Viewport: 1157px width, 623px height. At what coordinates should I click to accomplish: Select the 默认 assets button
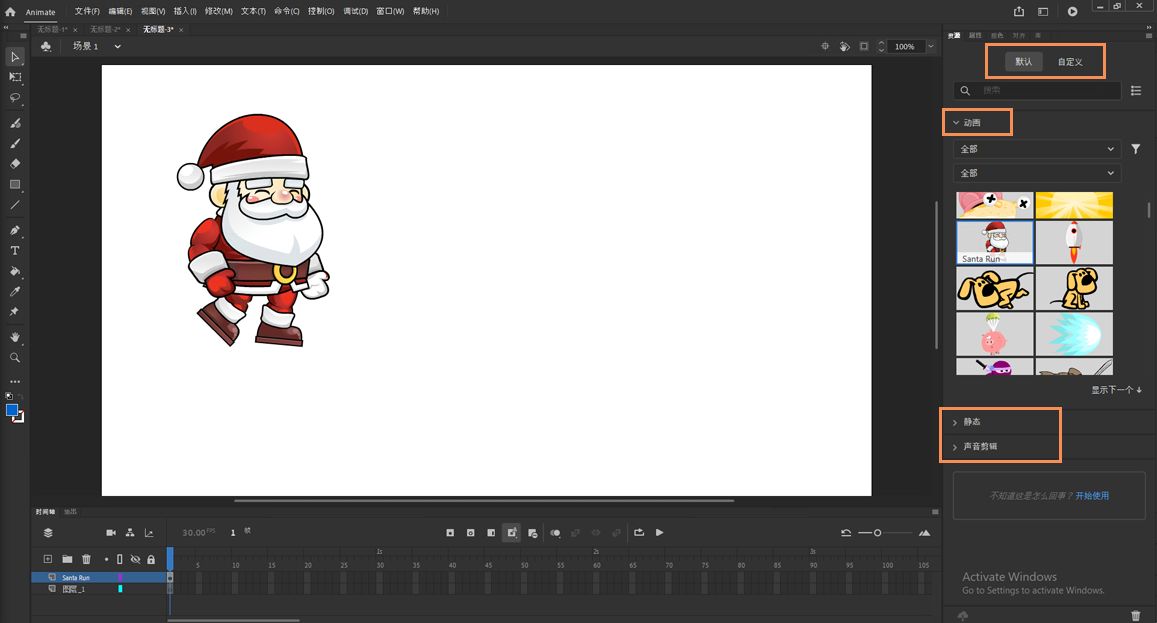[x=1023, y=61]
